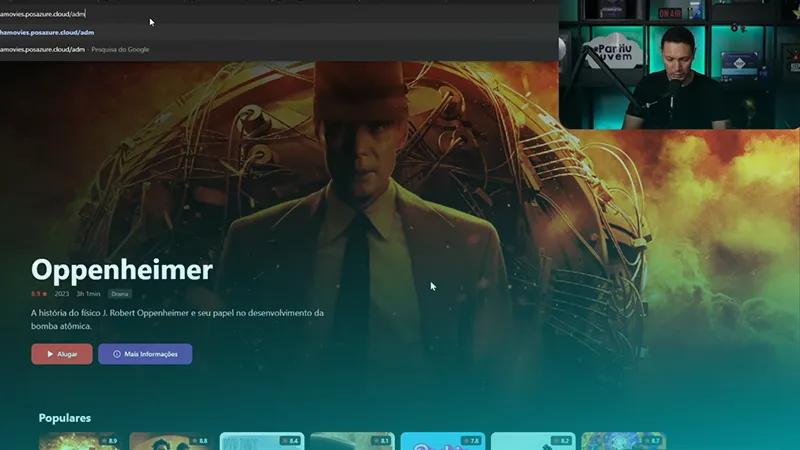This screenshot has height=450, width=800.
Task: Open the Populares movie thumbnail rated 8.9
Action: pyautogui.click(x=80, y=441)
